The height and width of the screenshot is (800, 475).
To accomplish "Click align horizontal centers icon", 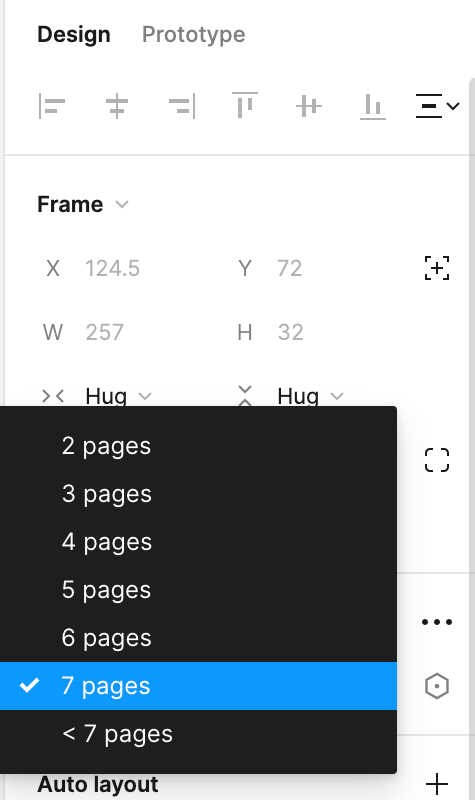I will tap(117, 106).
